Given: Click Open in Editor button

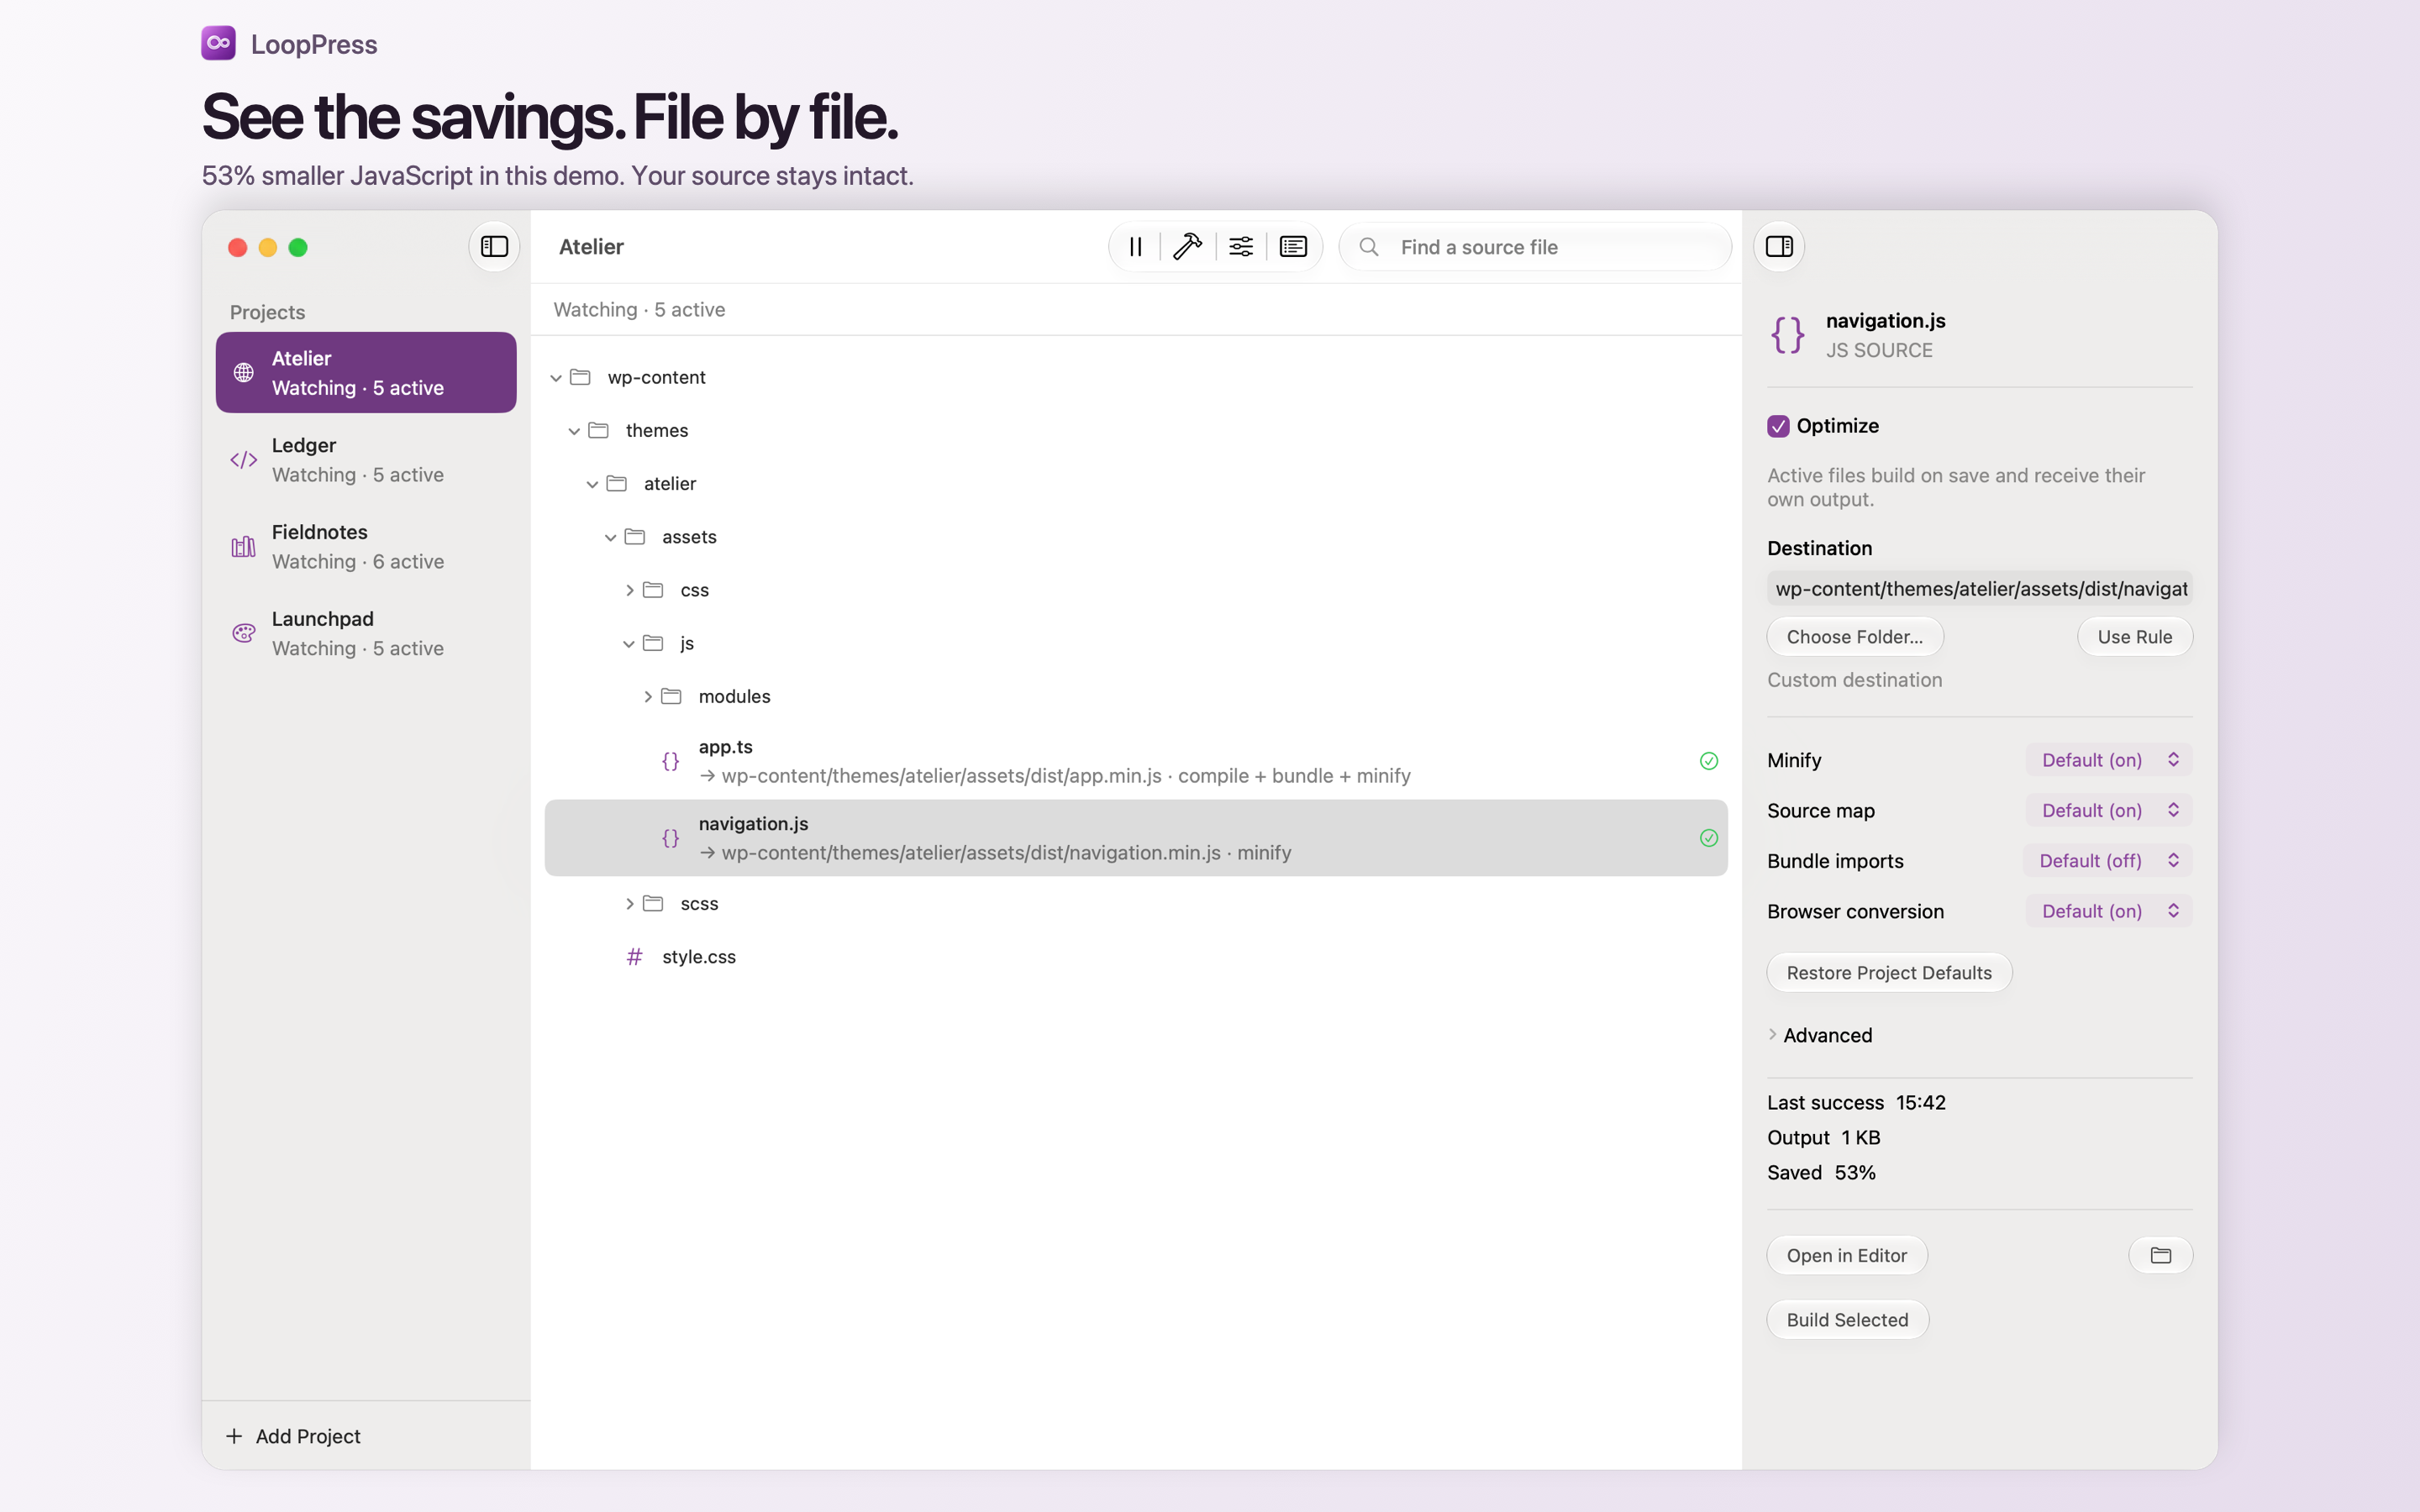Looking at the screenshot, I should 1846,1256.
